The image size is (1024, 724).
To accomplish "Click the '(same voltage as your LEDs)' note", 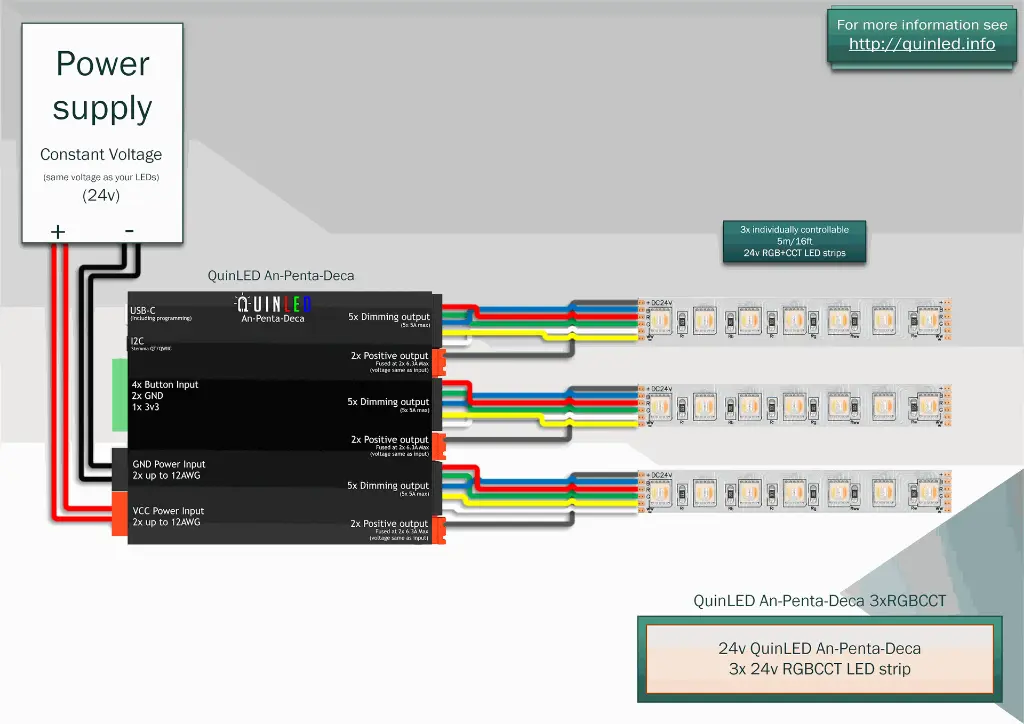I will 101,177.
